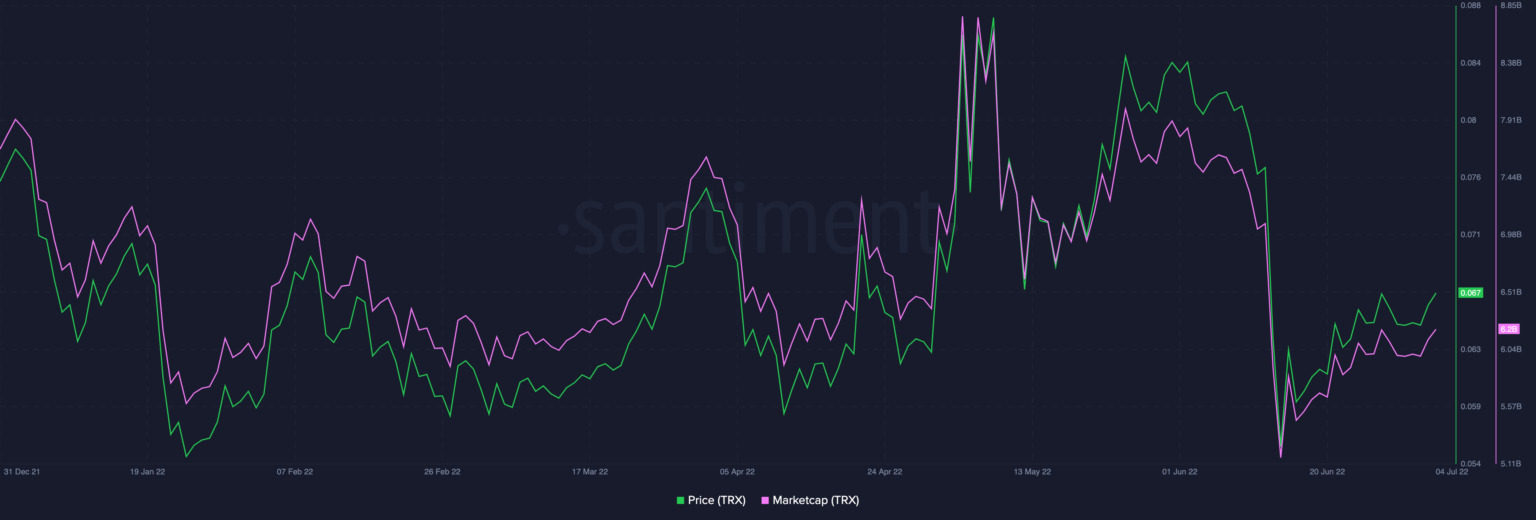Image resolution: width=1536 pixels, height=520 pixels.
Task: Click the 0.08 price axis value
Action: pos(1468,120)
